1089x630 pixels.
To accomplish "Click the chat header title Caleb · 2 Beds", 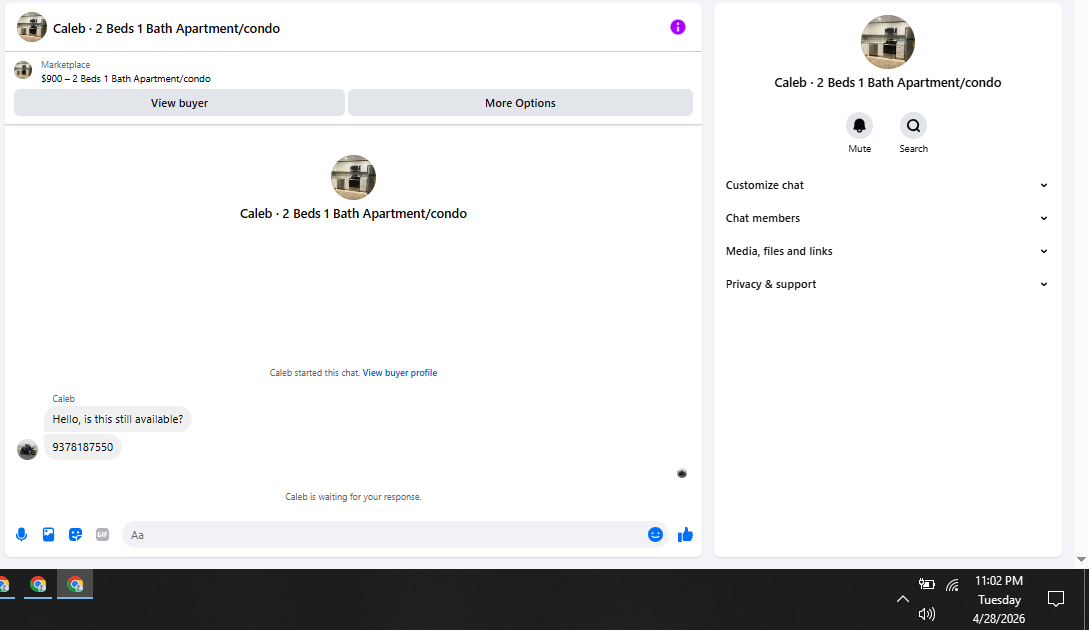I will 167,28.
